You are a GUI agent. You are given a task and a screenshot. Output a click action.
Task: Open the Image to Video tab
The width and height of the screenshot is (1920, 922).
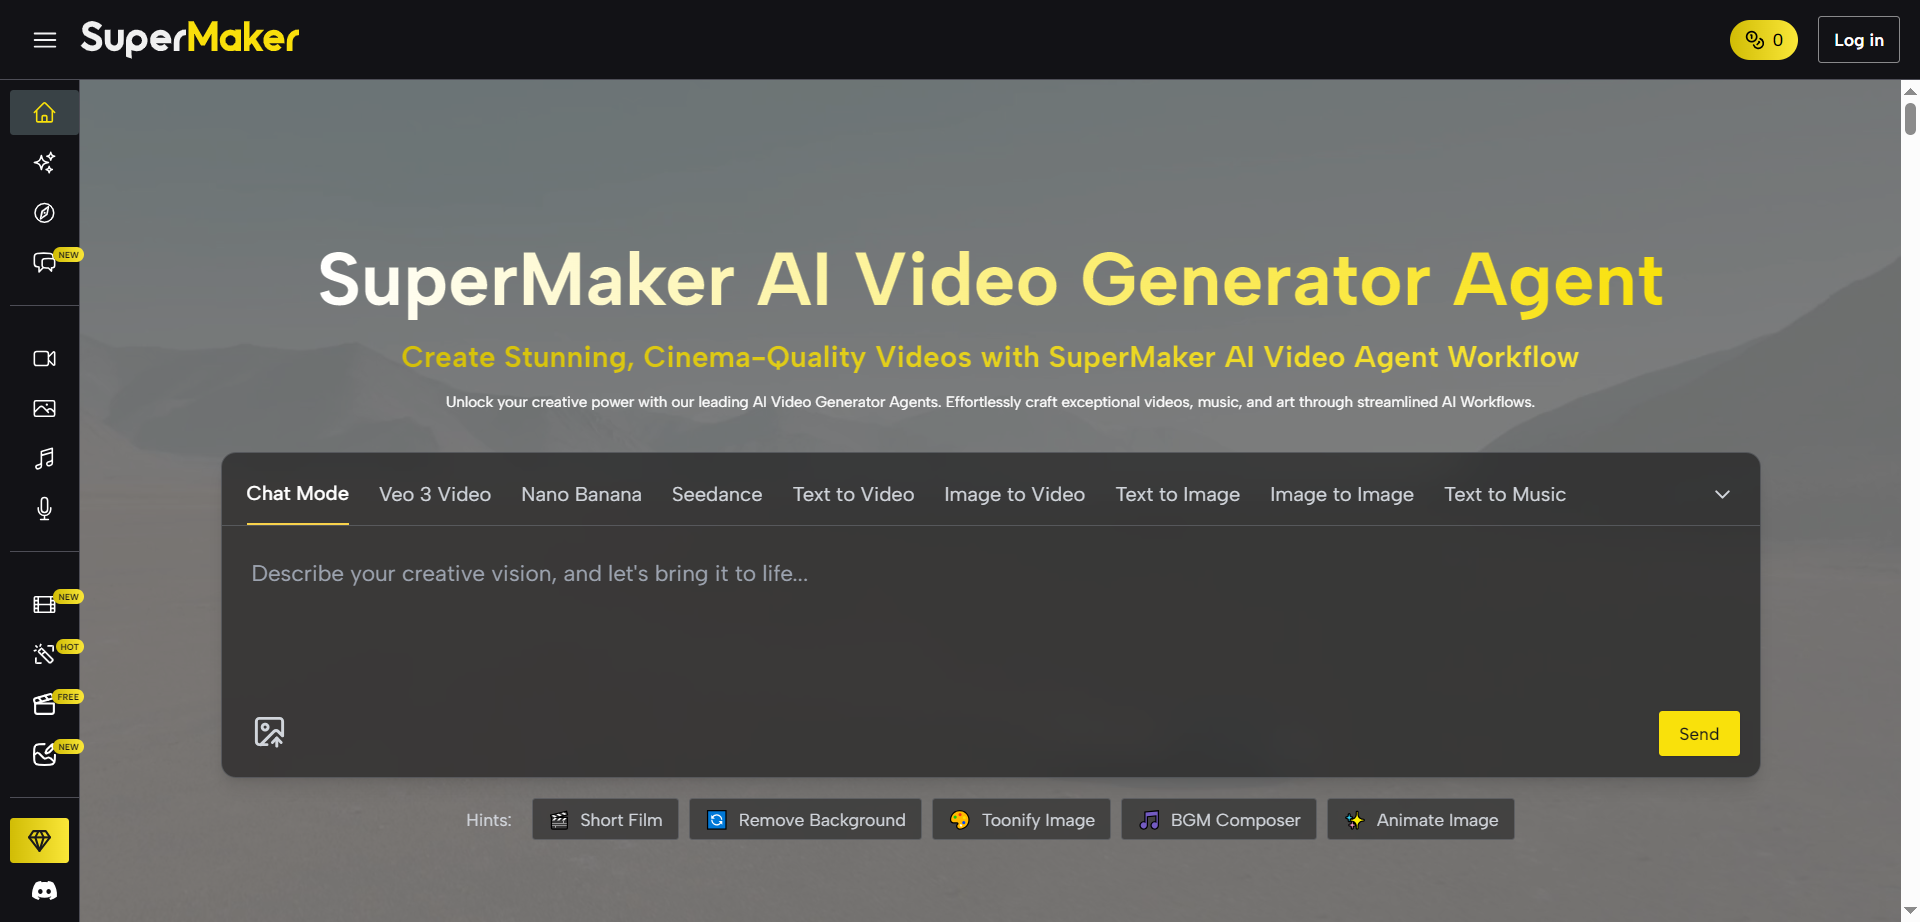pyautogui.click(x=1014, y=494)
